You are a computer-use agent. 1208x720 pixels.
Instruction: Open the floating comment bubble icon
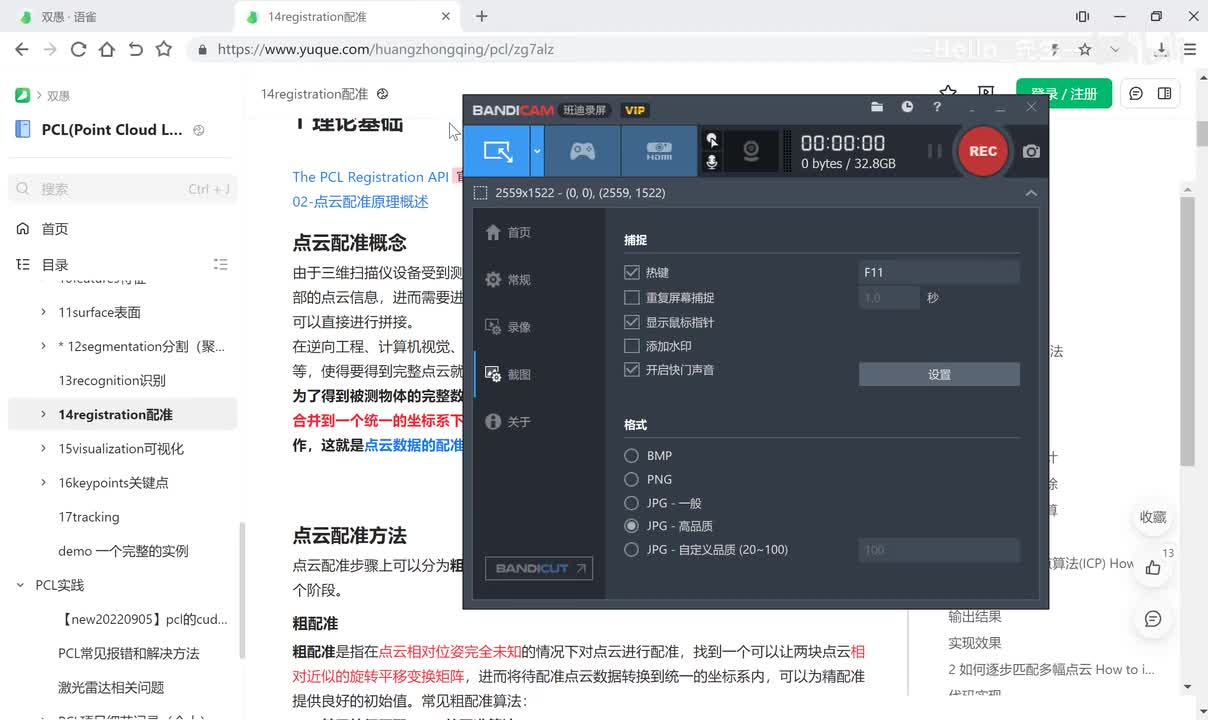1153,619
